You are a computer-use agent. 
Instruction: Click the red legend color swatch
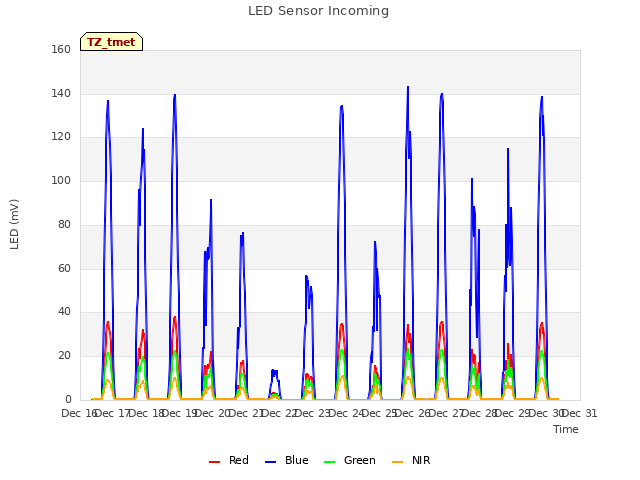214,462
